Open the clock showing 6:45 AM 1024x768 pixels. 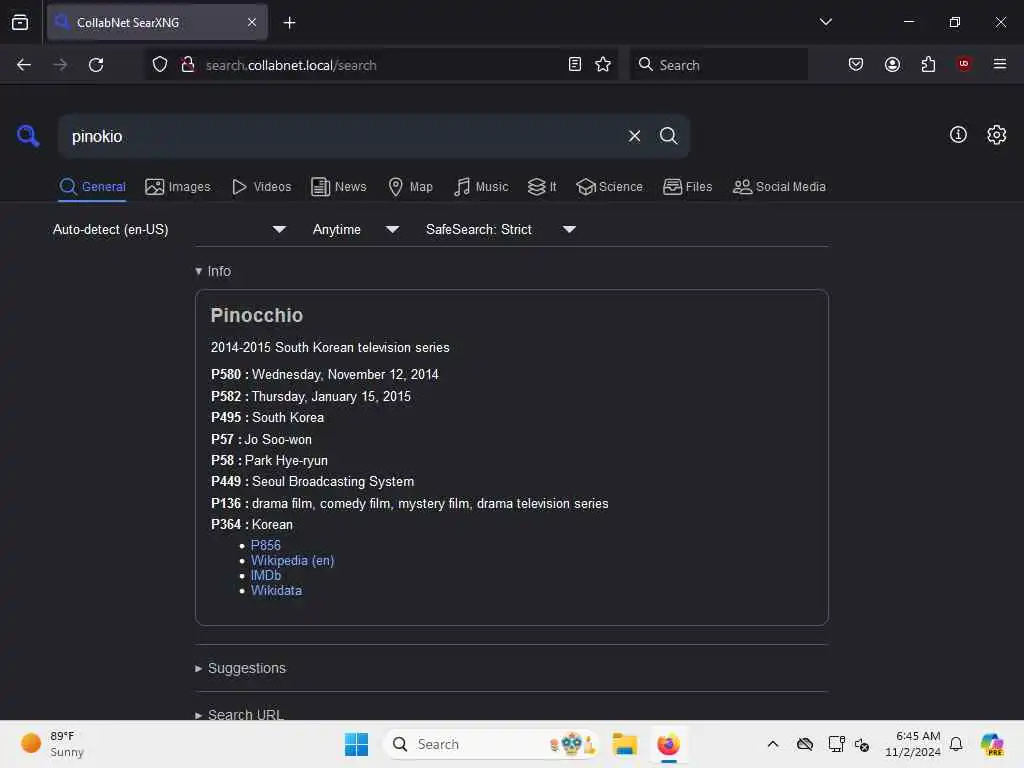pyautogui.click(x=913, y=744)
